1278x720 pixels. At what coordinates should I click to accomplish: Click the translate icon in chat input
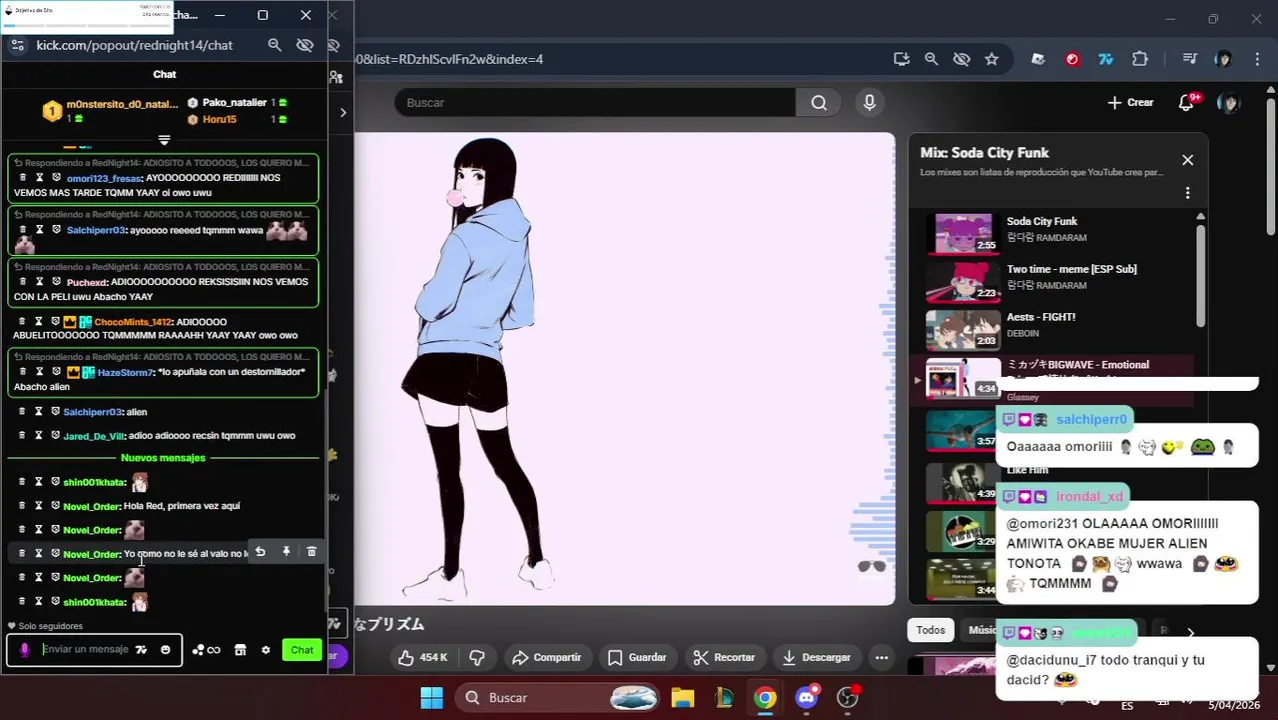pyautogui.click(x=141, y=650)
